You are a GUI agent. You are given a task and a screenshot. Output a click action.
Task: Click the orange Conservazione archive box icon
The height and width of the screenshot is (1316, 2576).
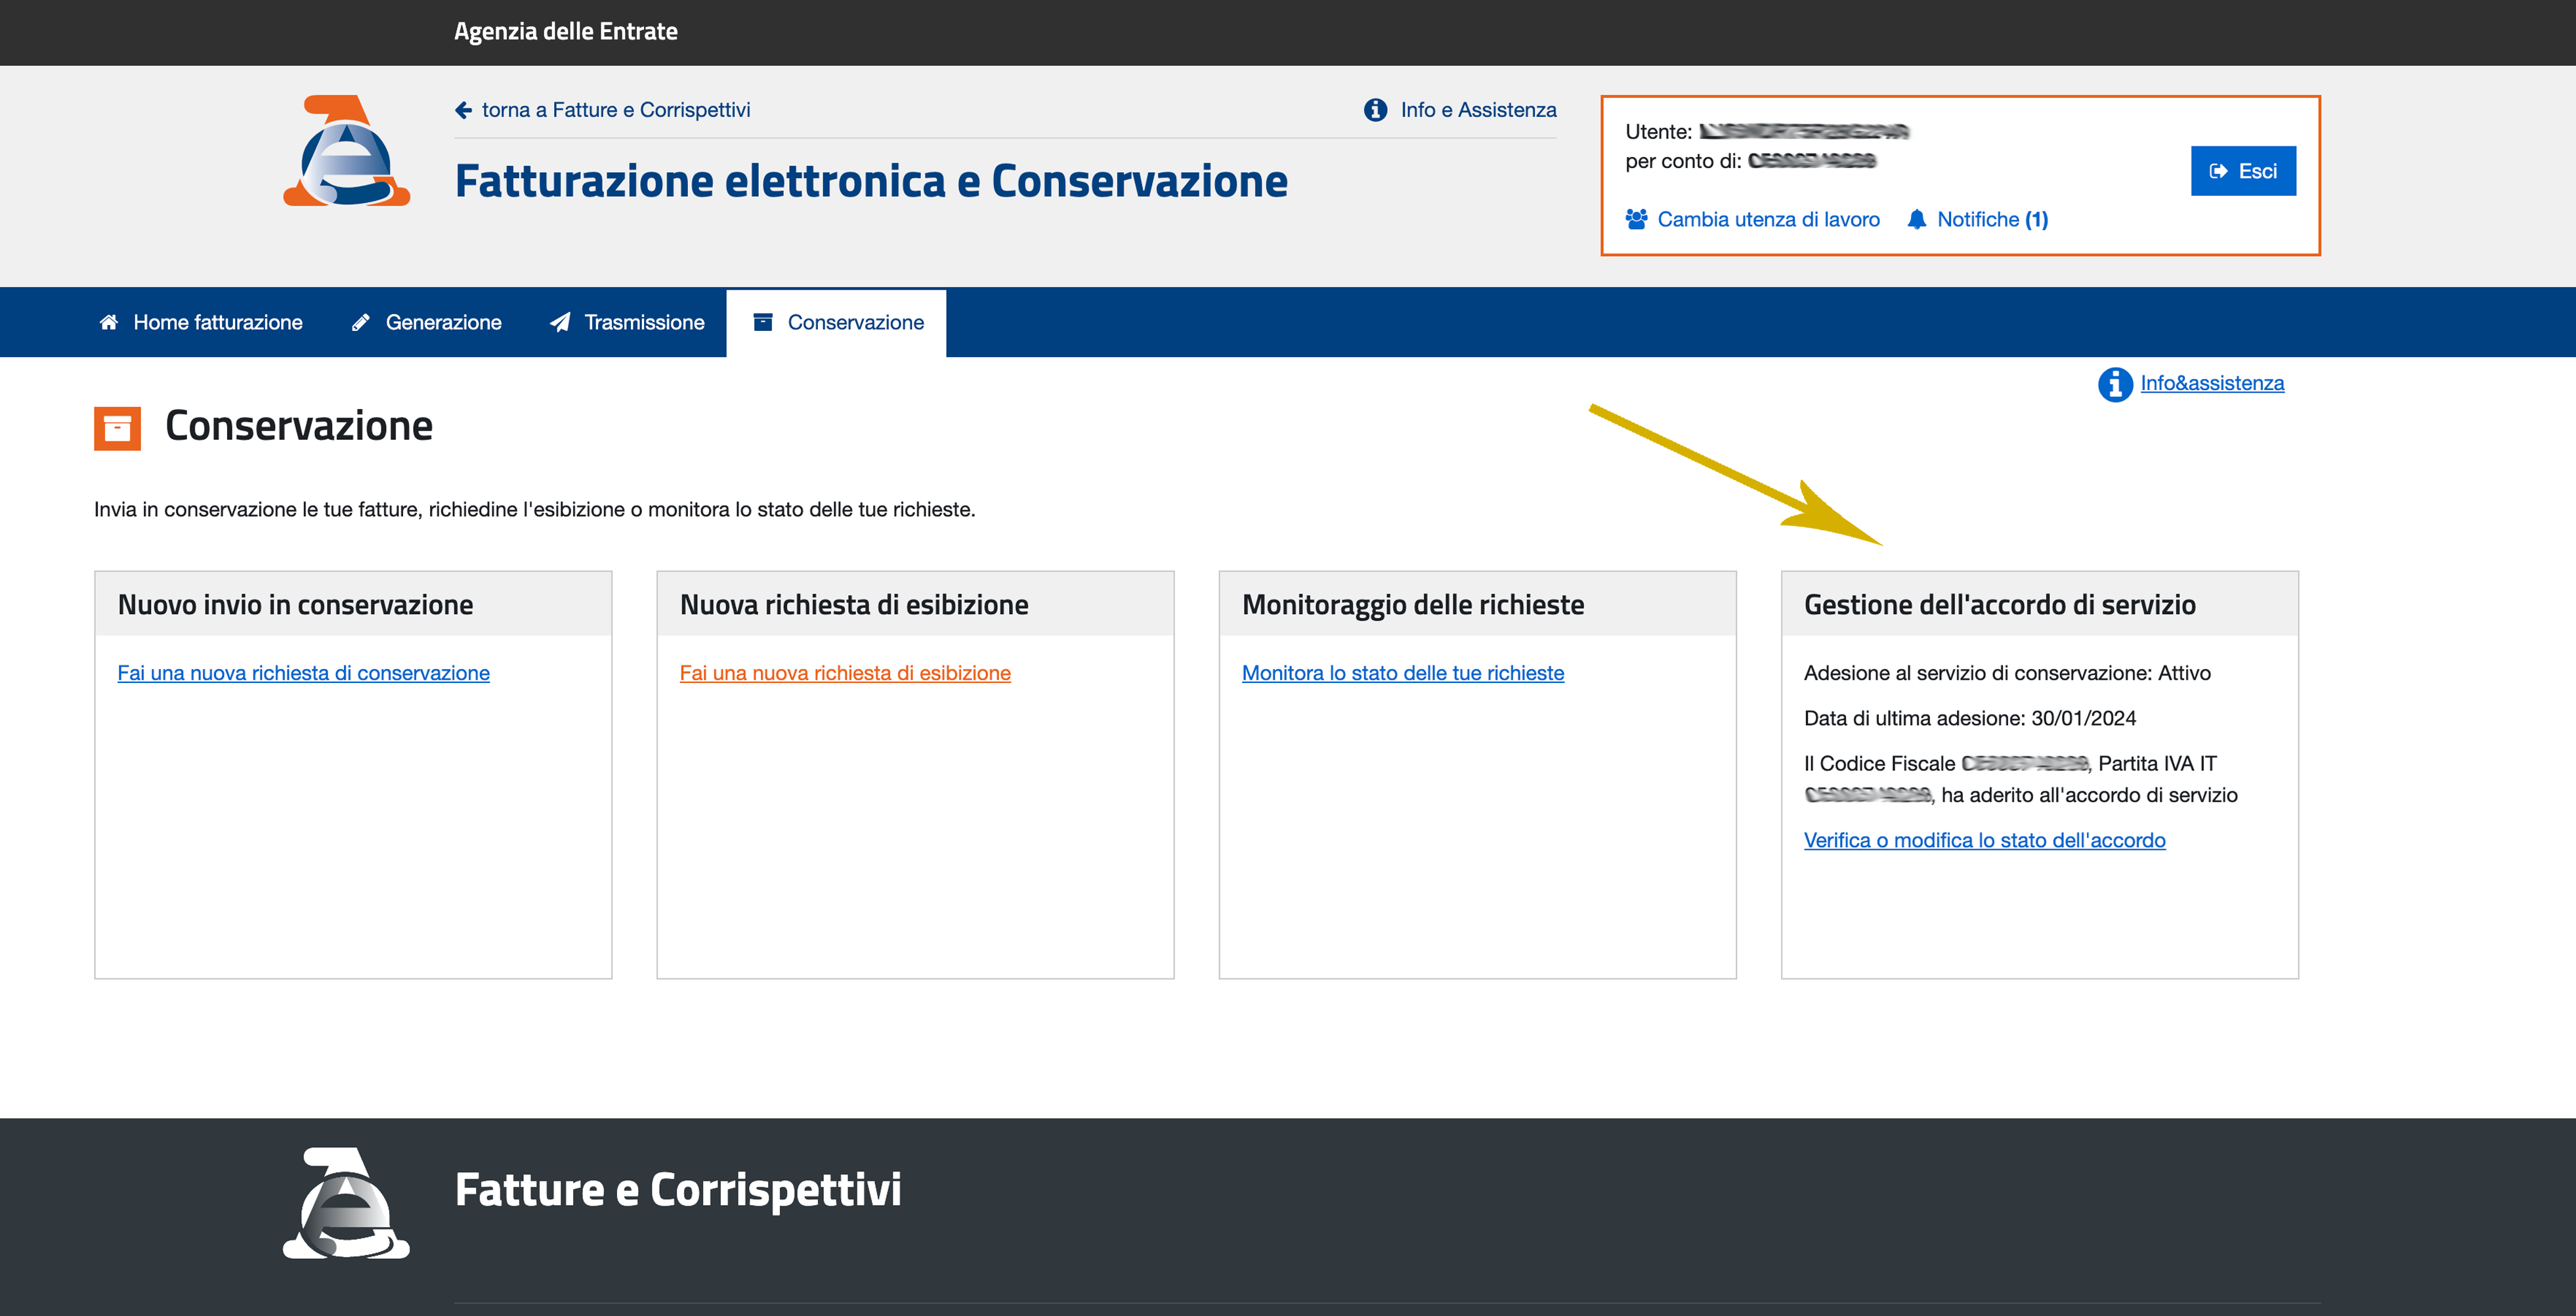[x=117, y=428]
